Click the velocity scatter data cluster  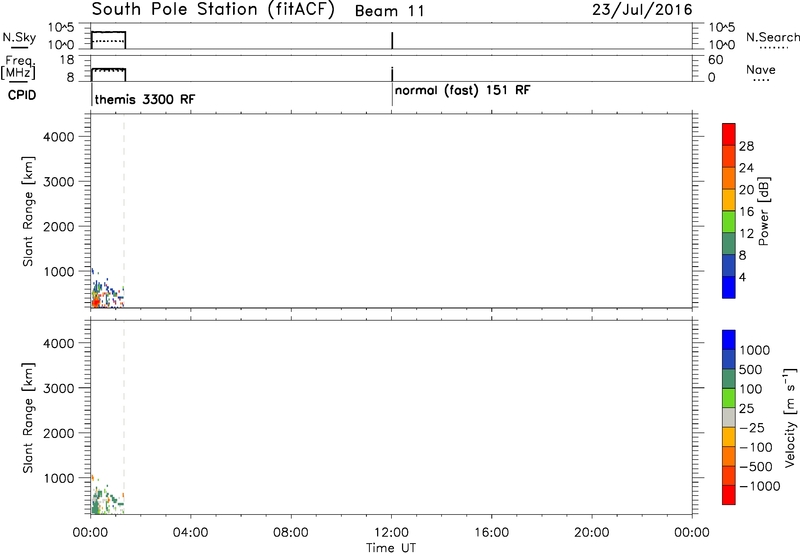coord(107,497)
